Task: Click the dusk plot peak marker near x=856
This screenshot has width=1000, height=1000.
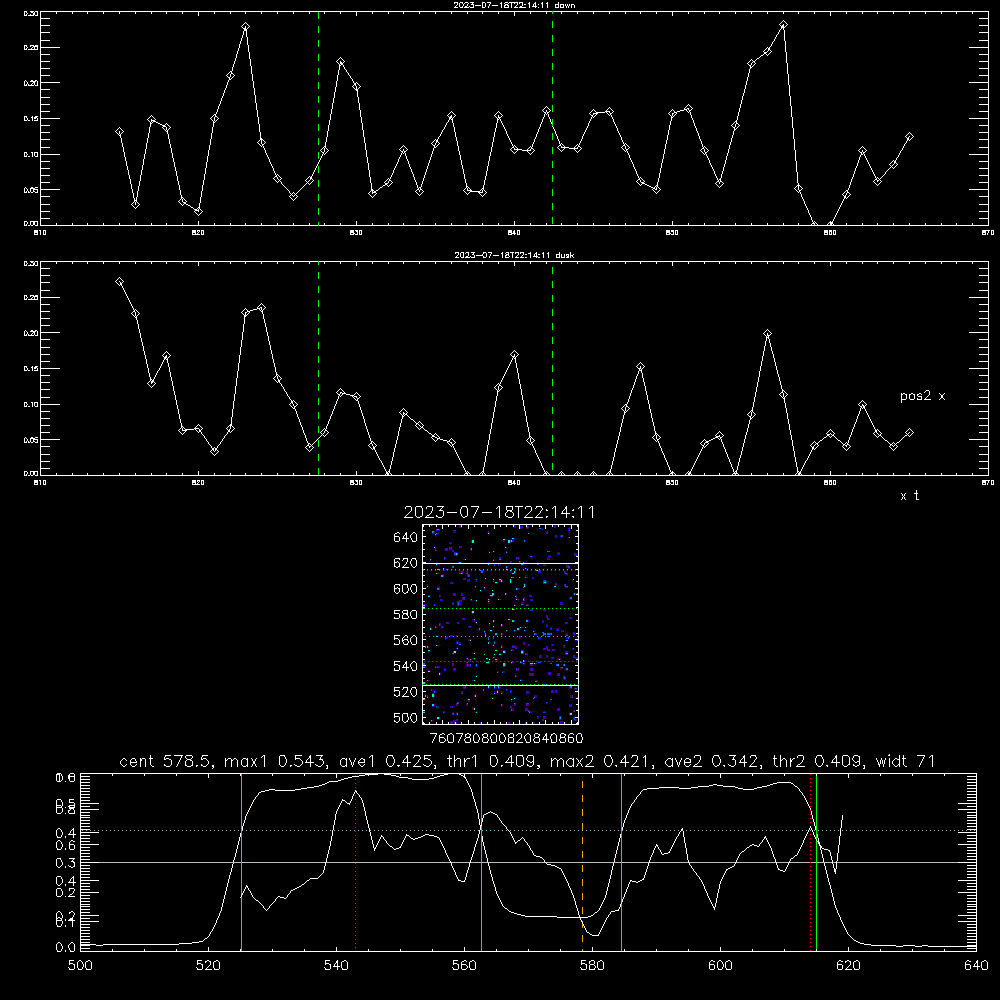Action: pos(767,334)
